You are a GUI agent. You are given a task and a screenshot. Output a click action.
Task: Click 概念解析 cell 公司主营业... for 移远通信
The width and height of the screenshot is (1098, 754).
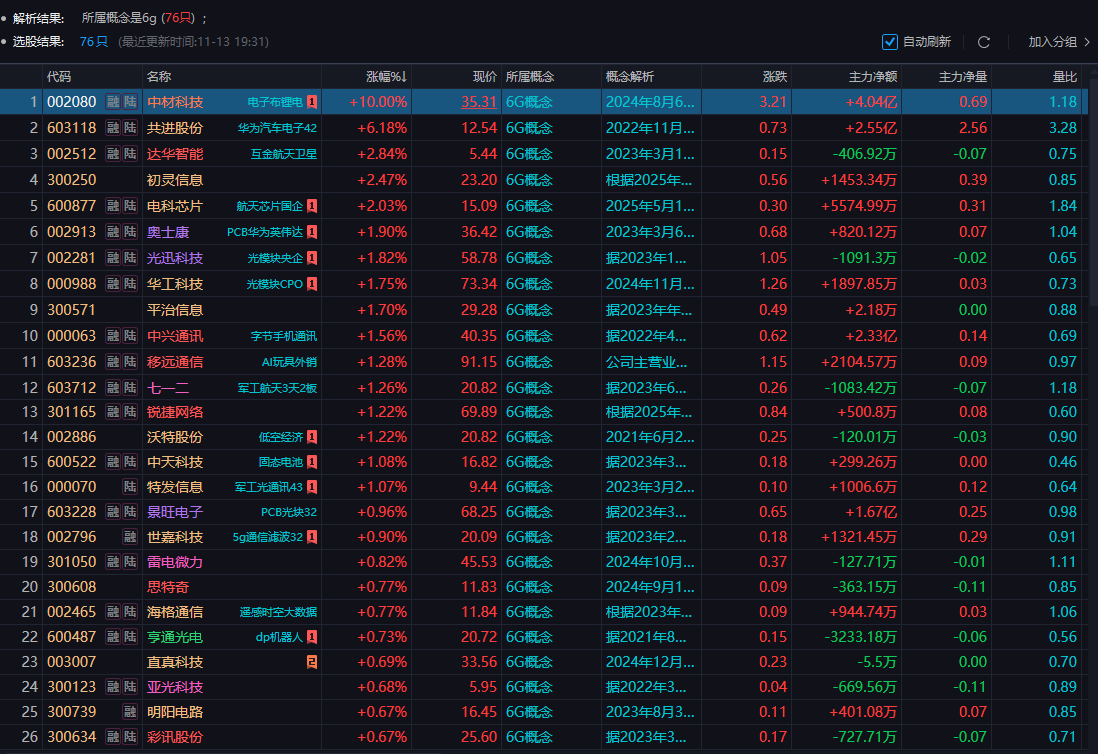pyautogui.click(x=646, y=361)
